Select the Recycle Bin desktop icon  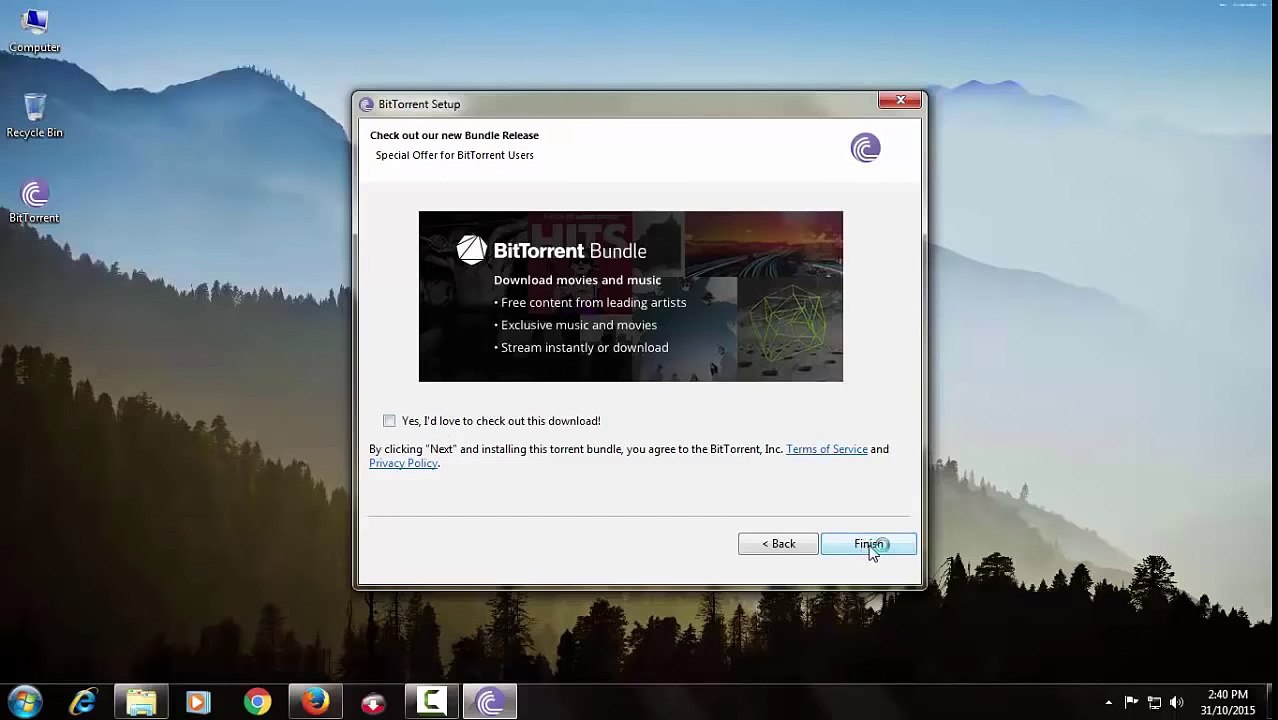34,116
